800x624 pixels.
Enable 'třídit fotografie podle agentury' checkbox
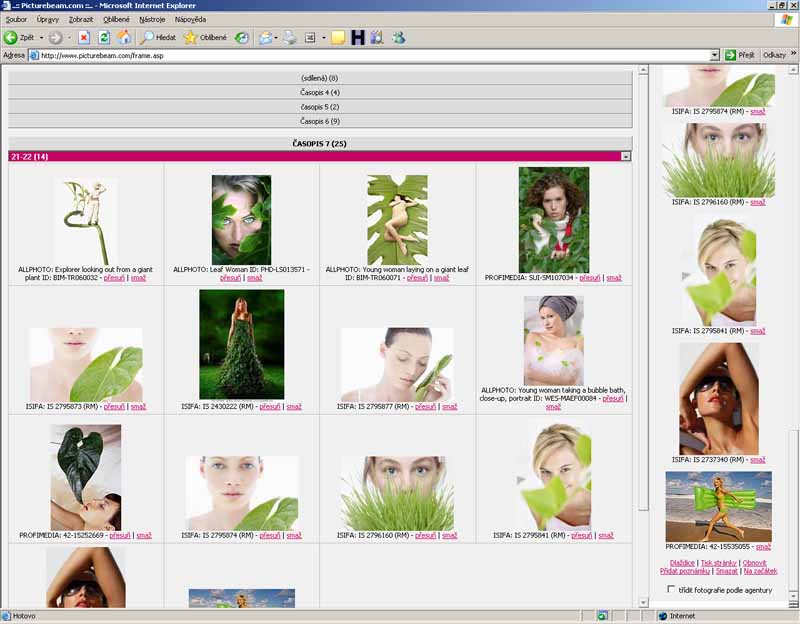tap(672, 590)
